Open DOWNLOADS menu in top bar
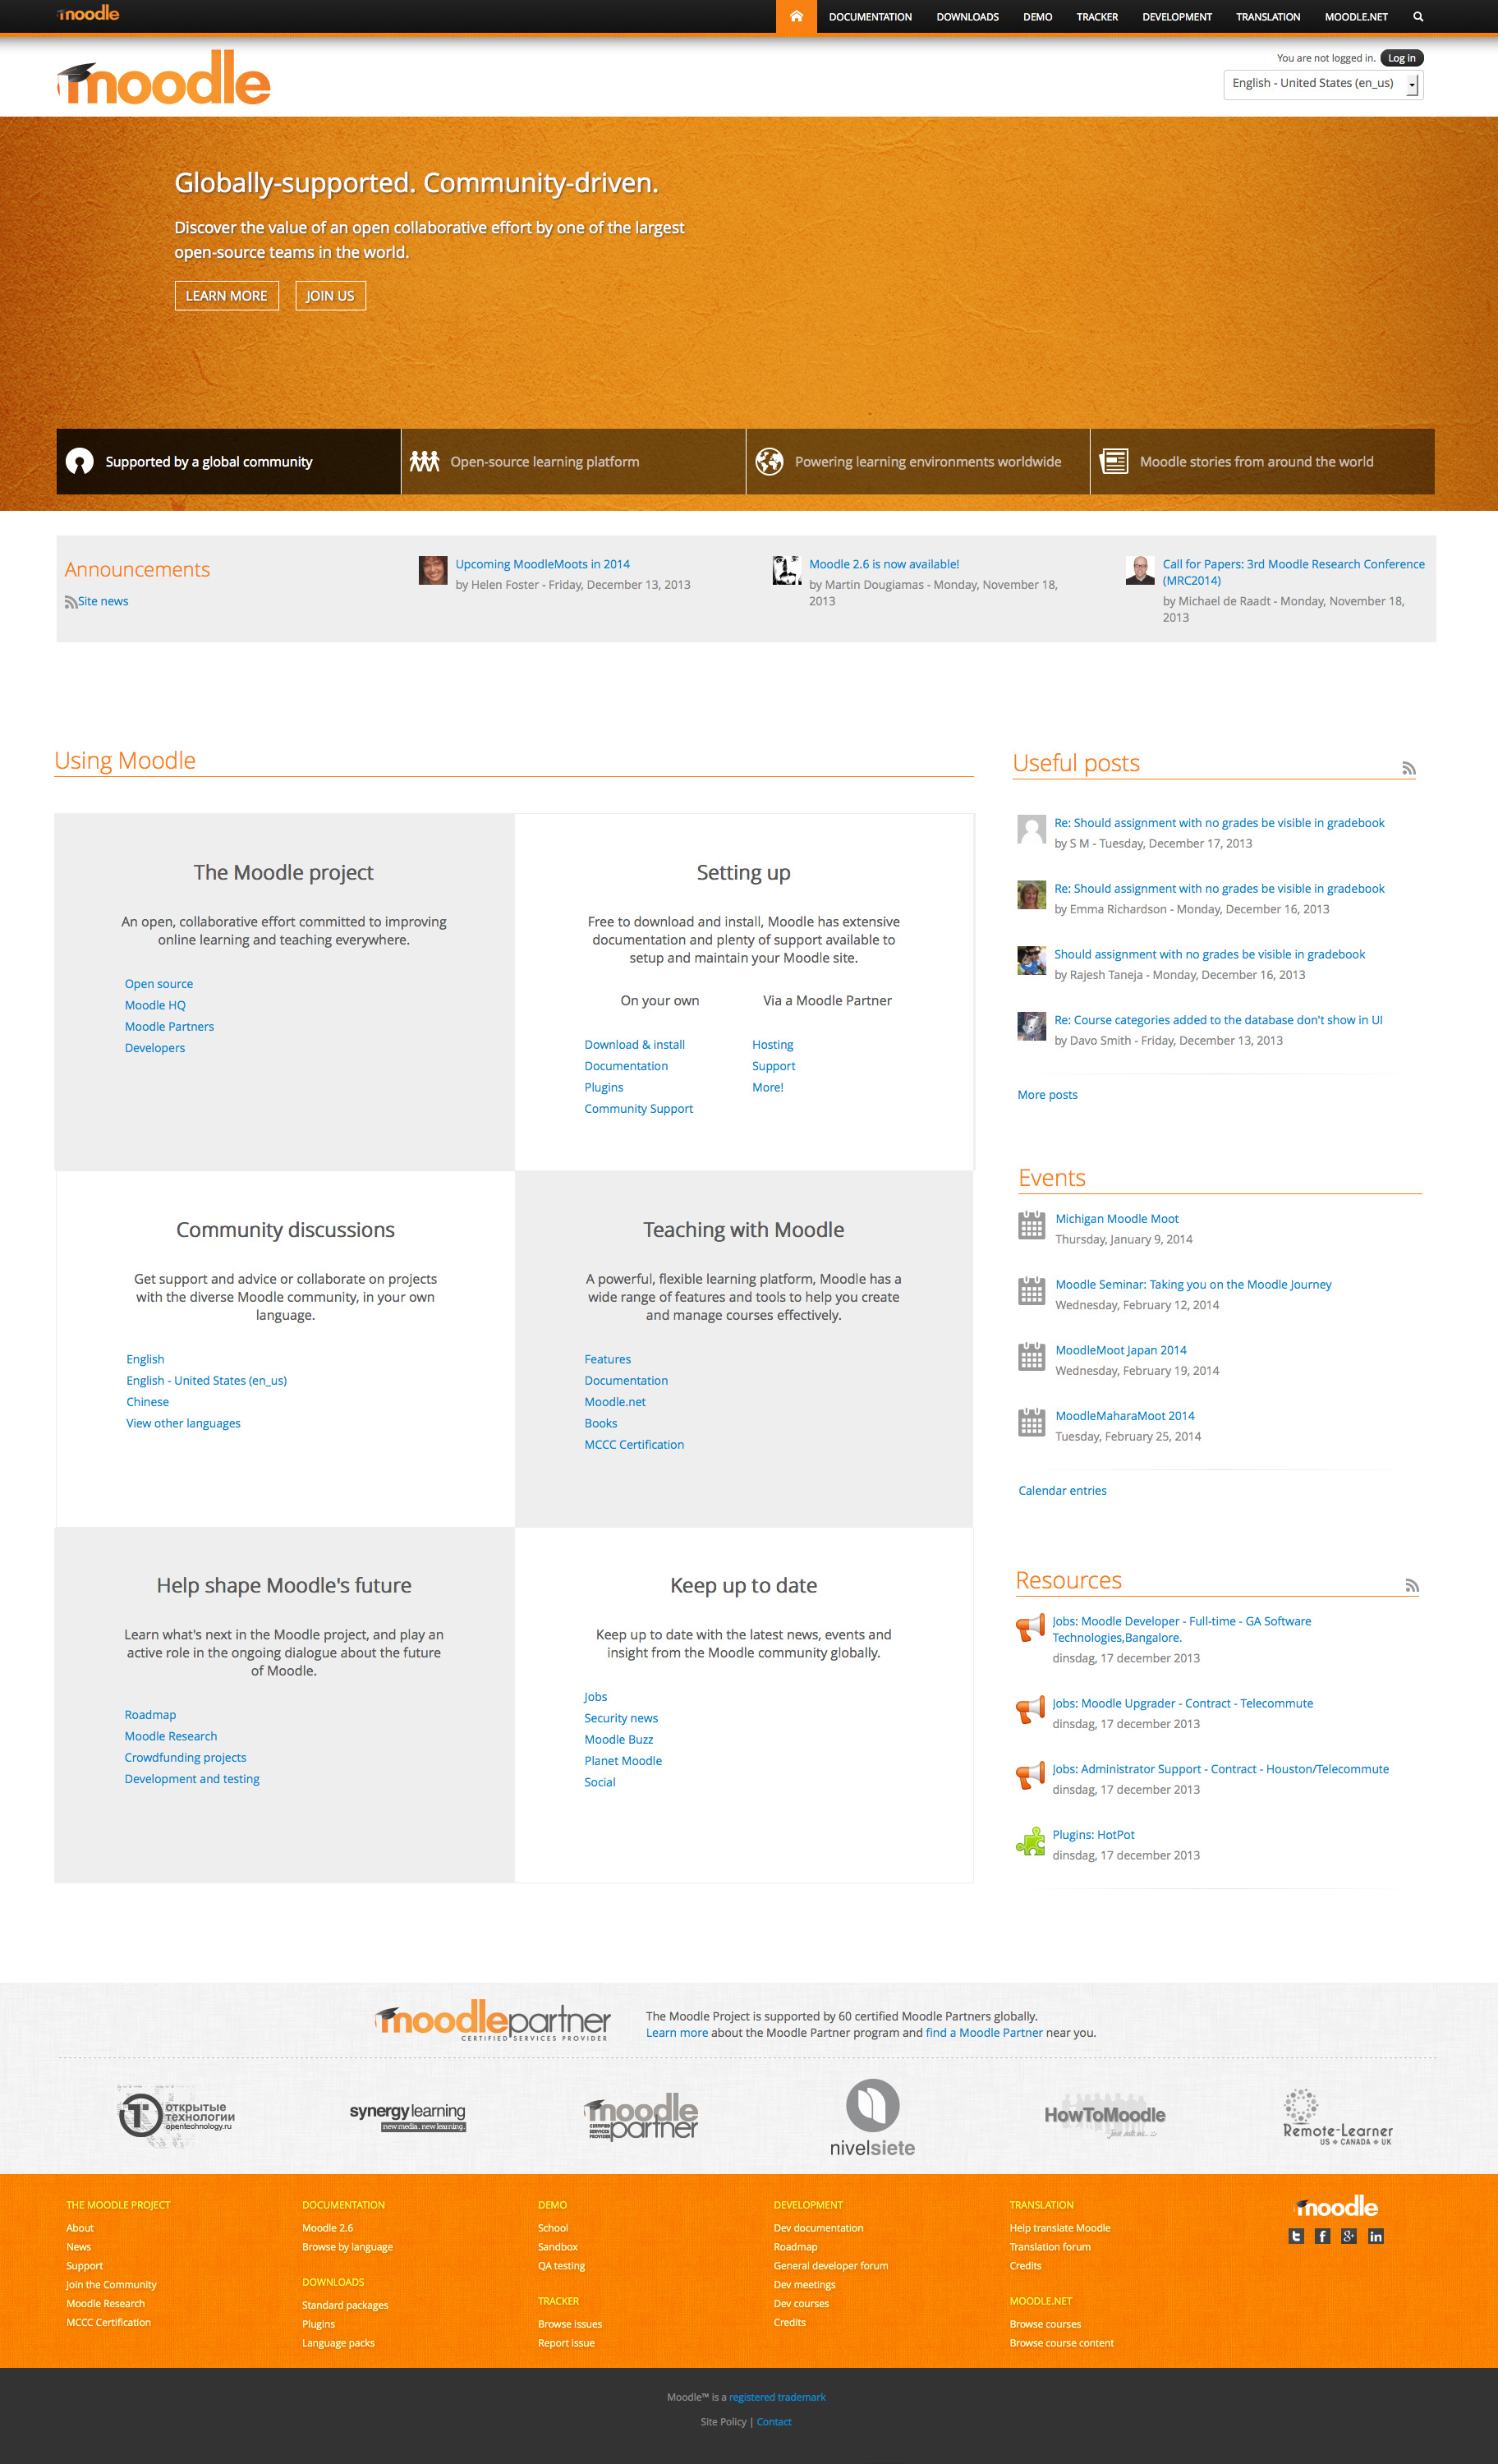Viewport: 1498px width, 2464px height. point(967,17)
